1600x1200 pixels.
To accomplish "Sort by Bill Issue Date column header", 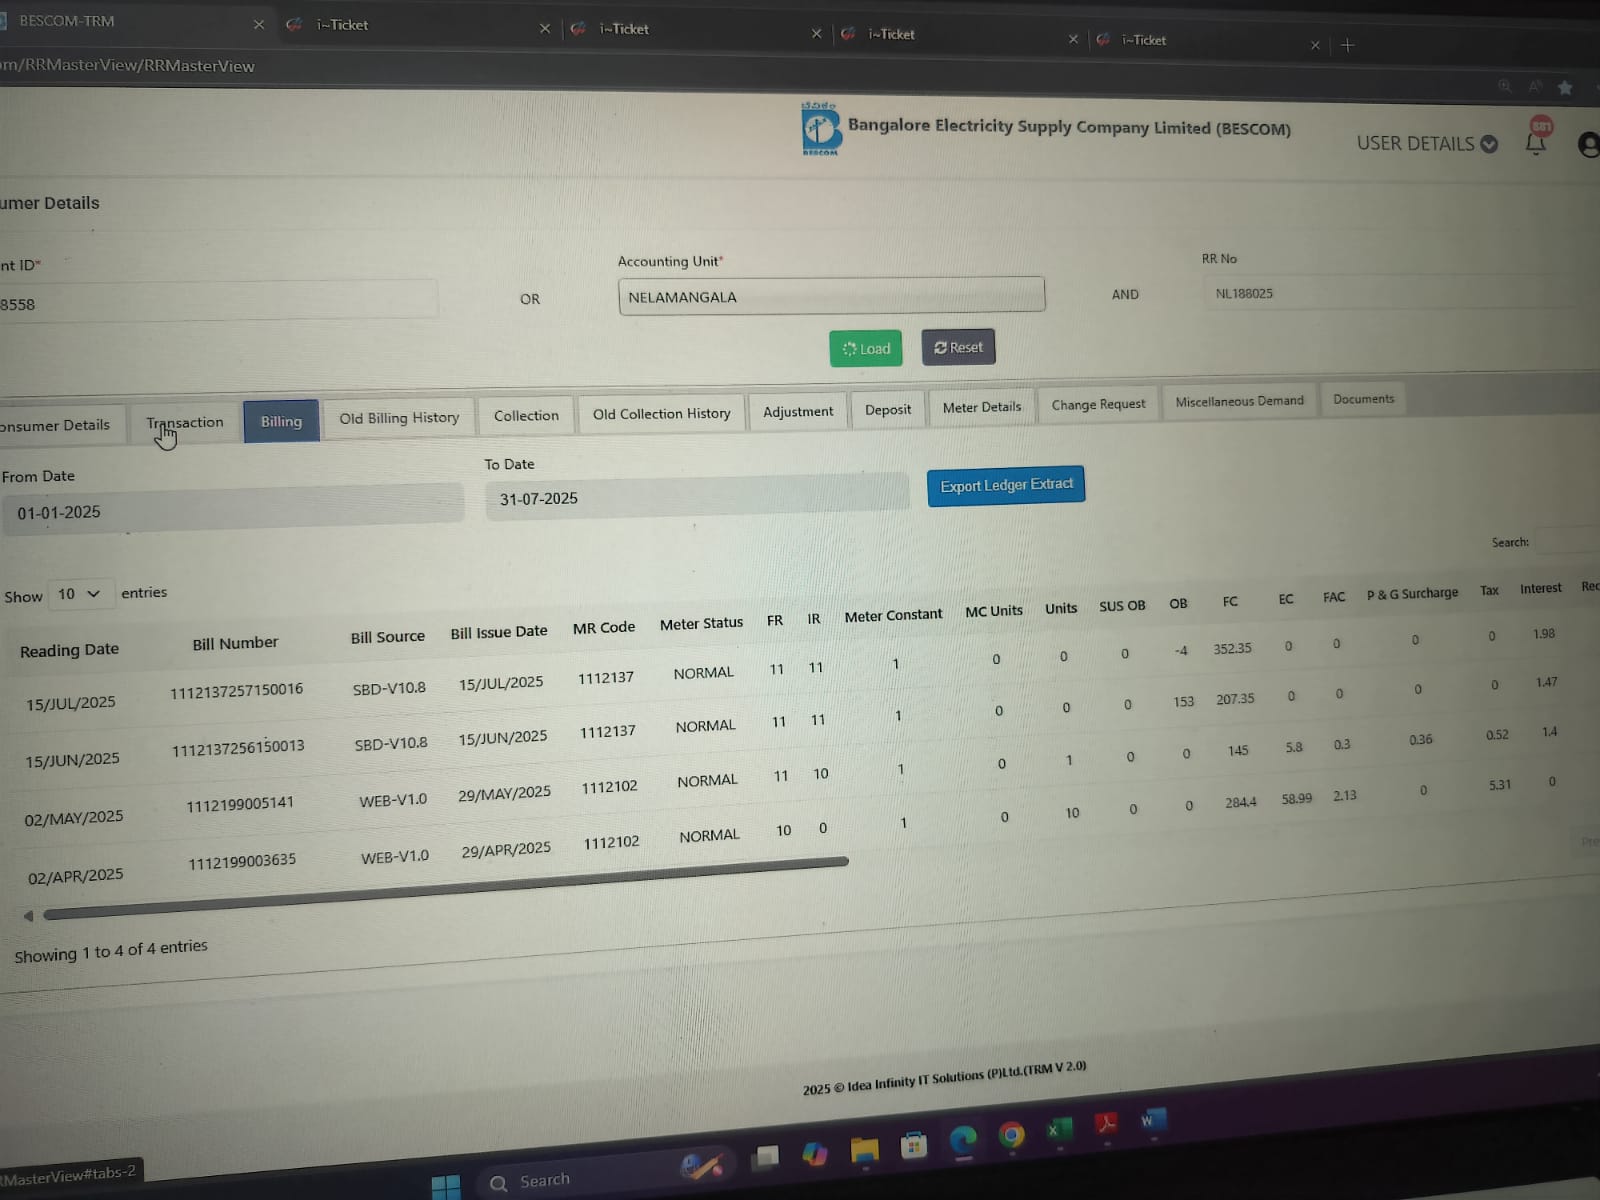I will (499, 632).
